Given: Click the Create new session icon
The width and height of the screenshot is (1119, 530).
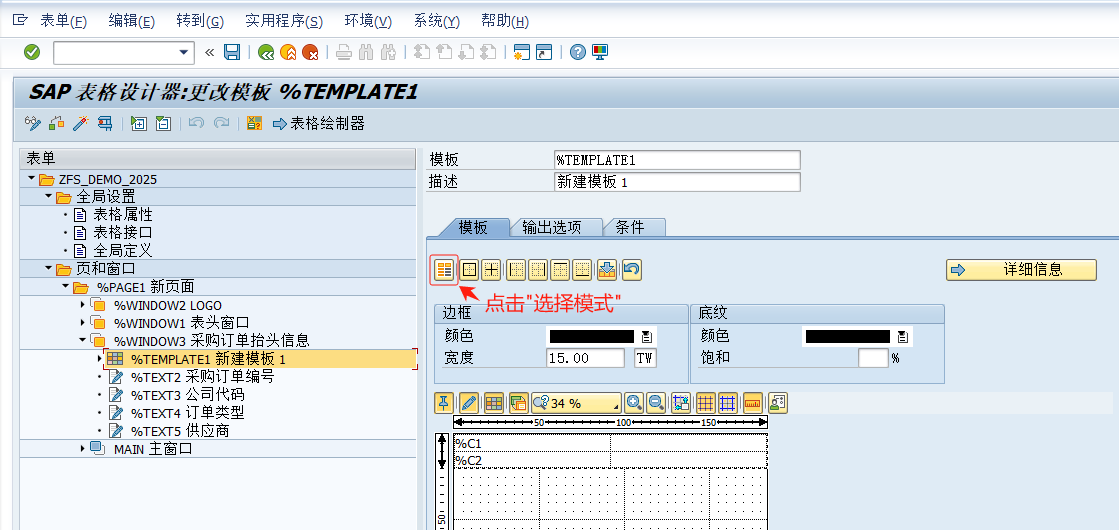Looking at the screenshot, I should (x=522, y=52).
